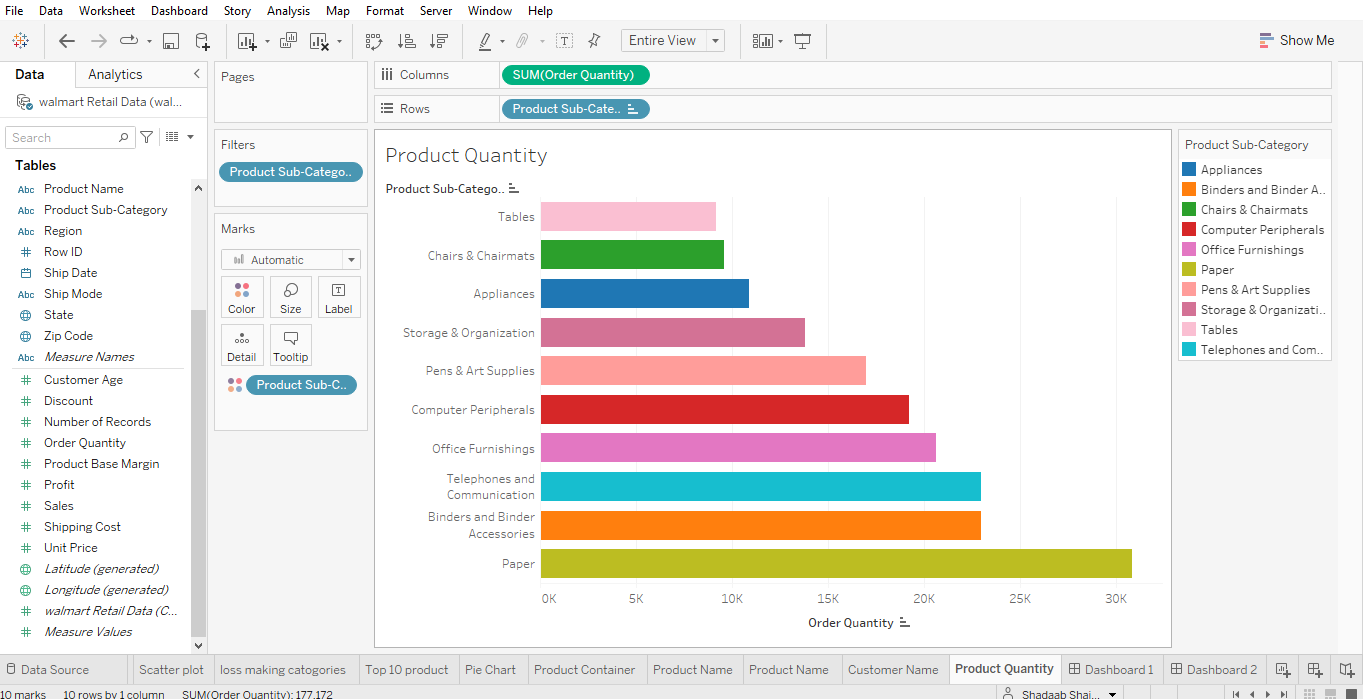
Task: Click the Detail button on Marks card
Action: point(242,345)
